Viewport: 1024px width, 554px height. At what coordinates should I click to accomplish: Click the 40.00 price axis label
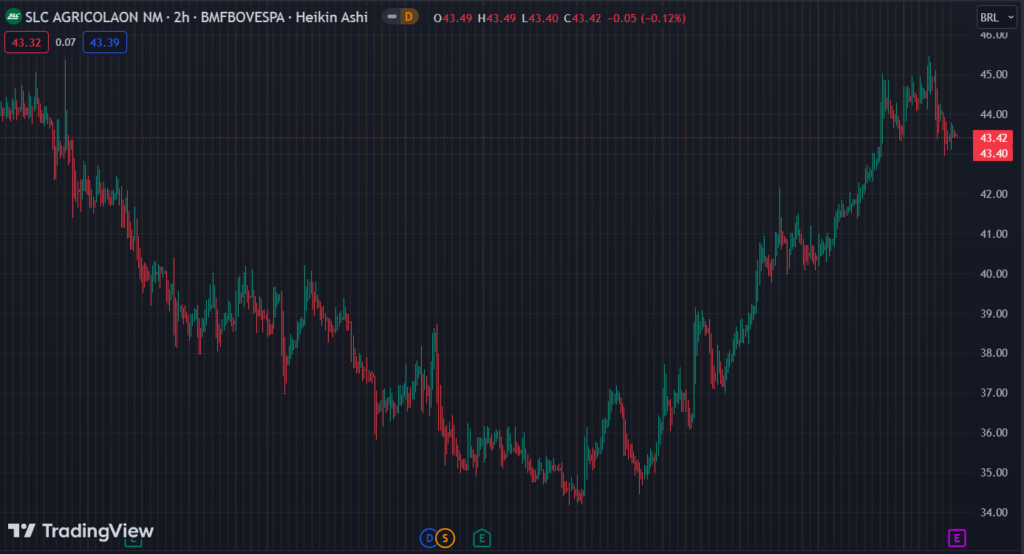[x=993, y=274]
